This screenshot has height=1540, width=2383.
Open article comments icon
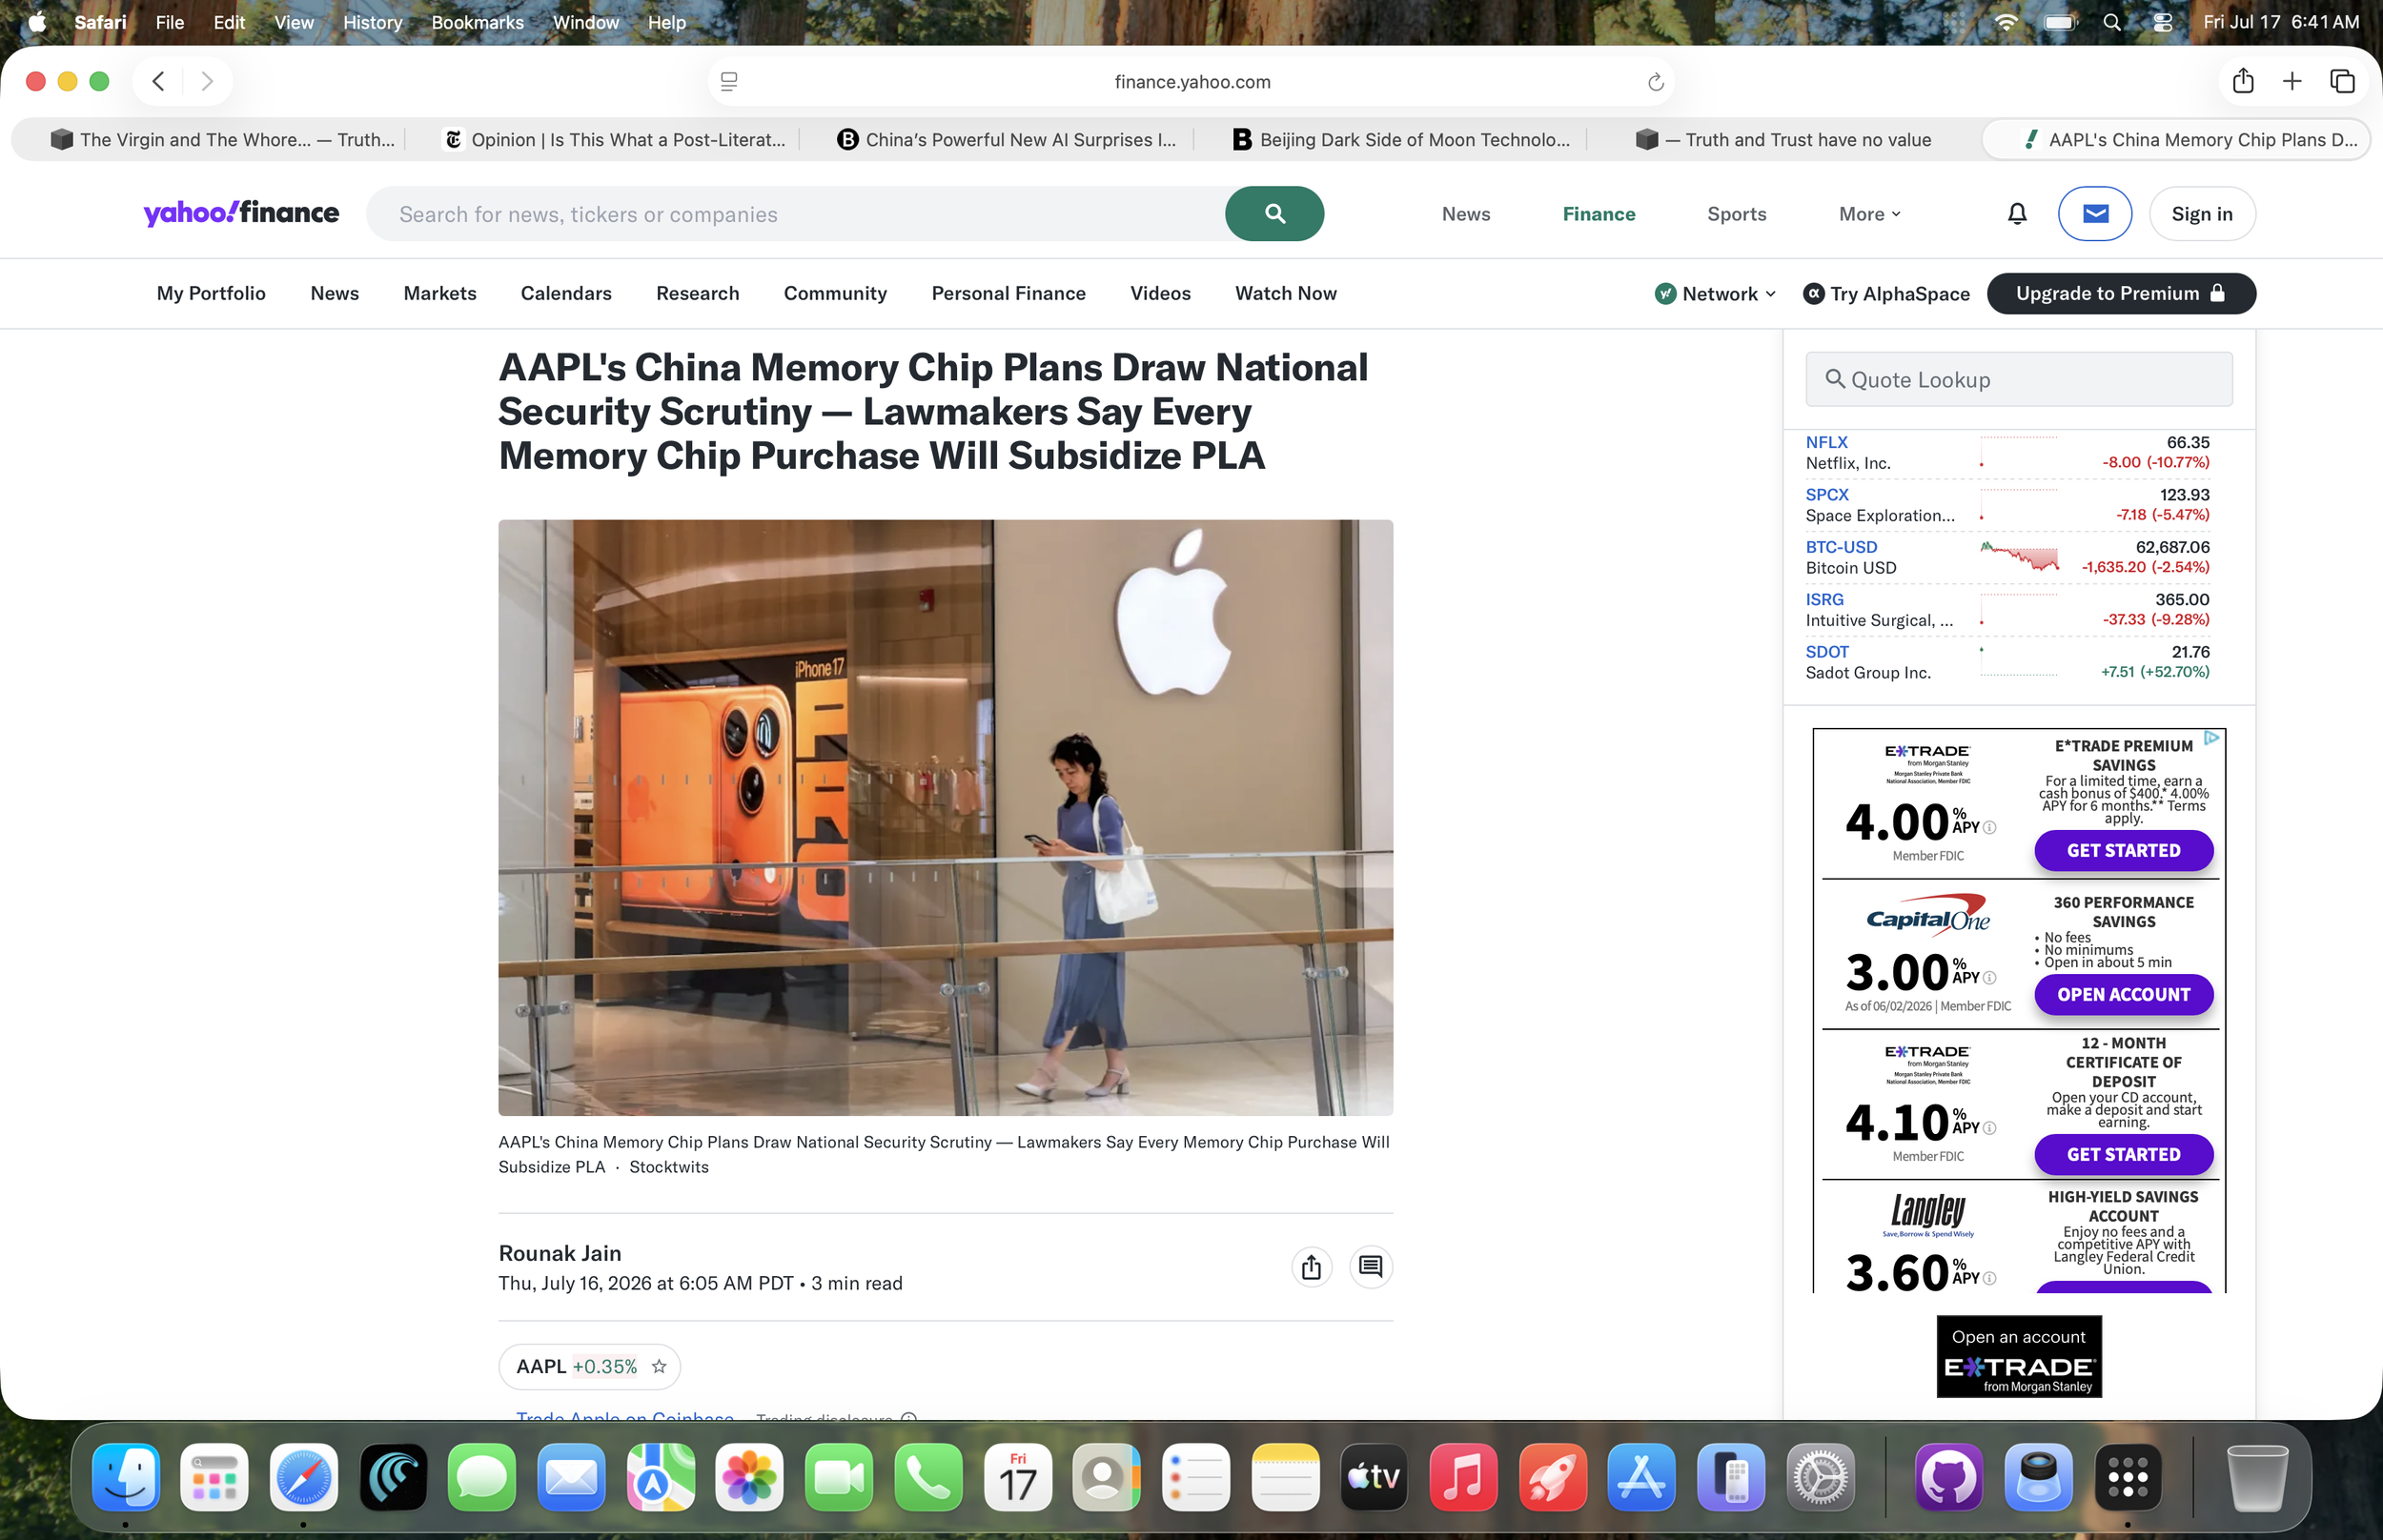(1371, 1267)
